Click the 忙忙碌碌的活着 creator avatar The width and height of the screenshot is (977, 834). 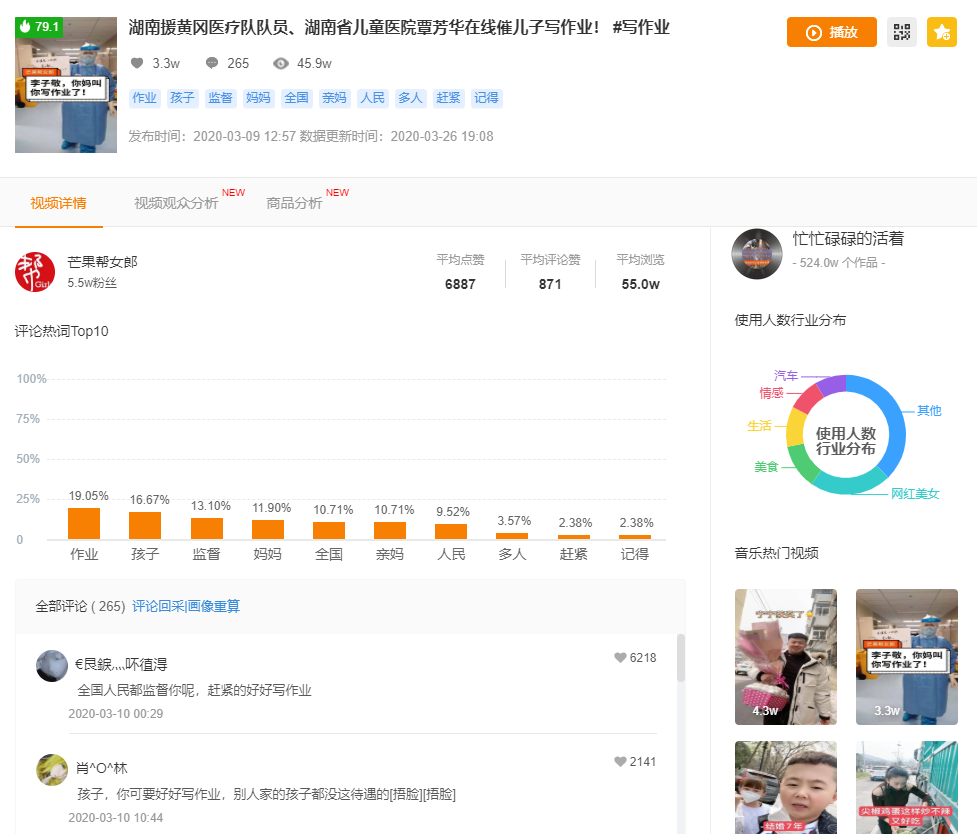pyautogui.click(x=757, y=253)
